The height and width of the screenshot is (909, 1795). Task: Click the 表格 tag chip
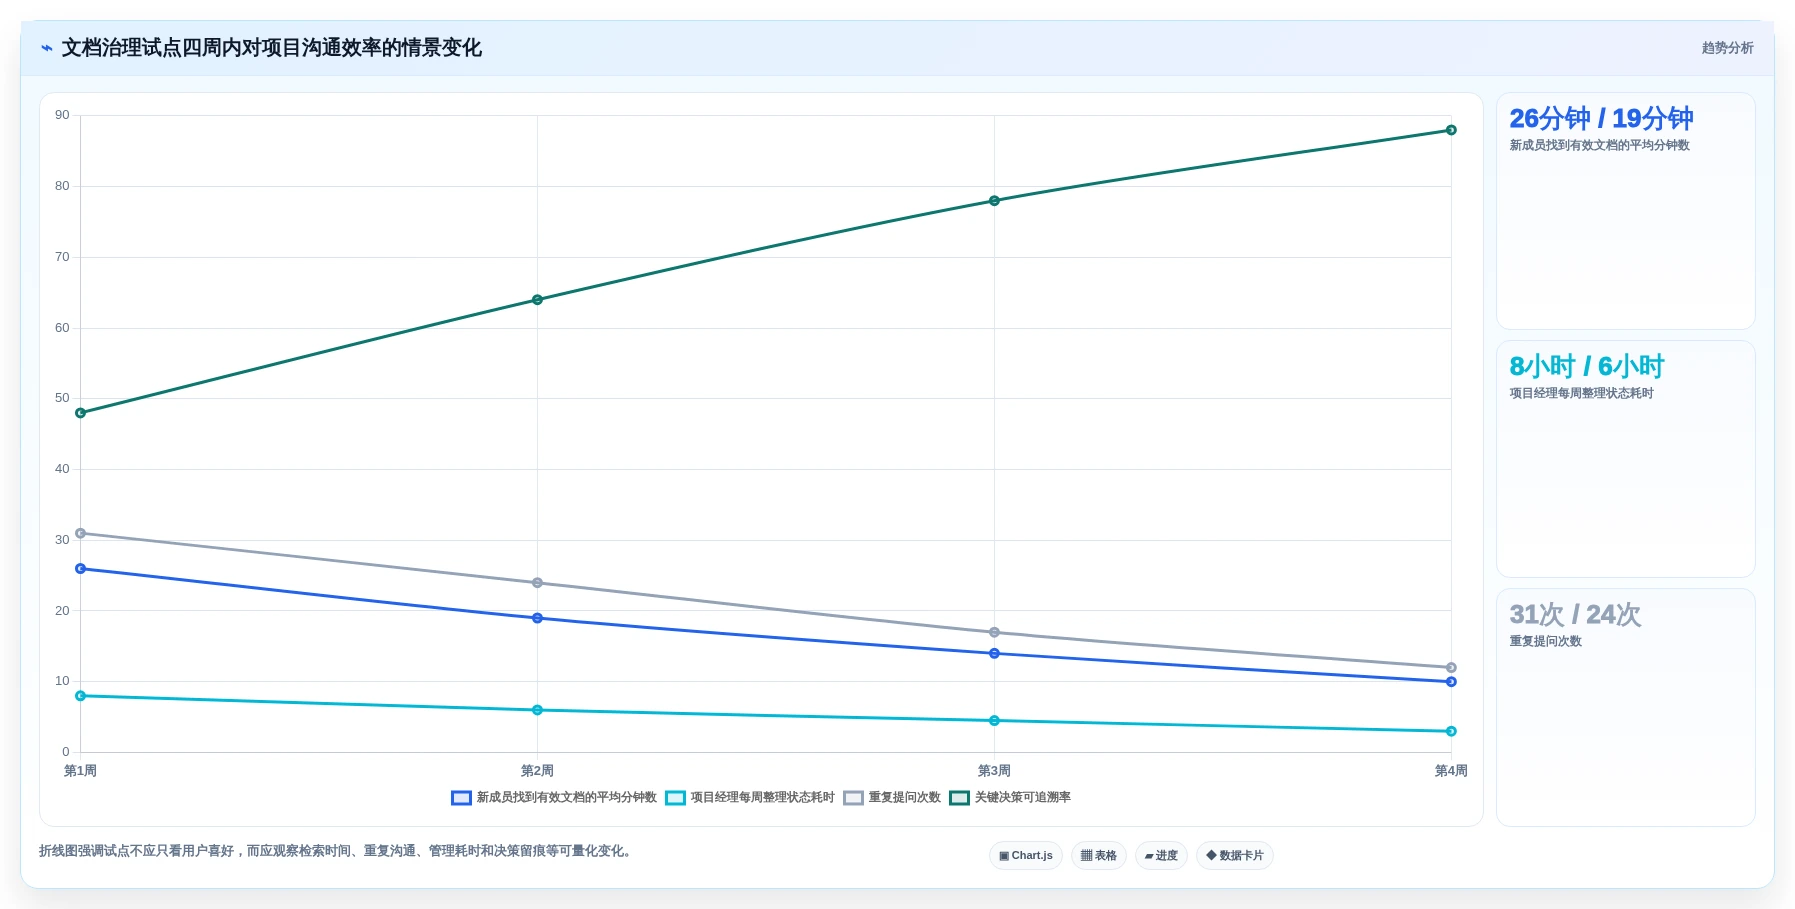(x=1098, y=856)
